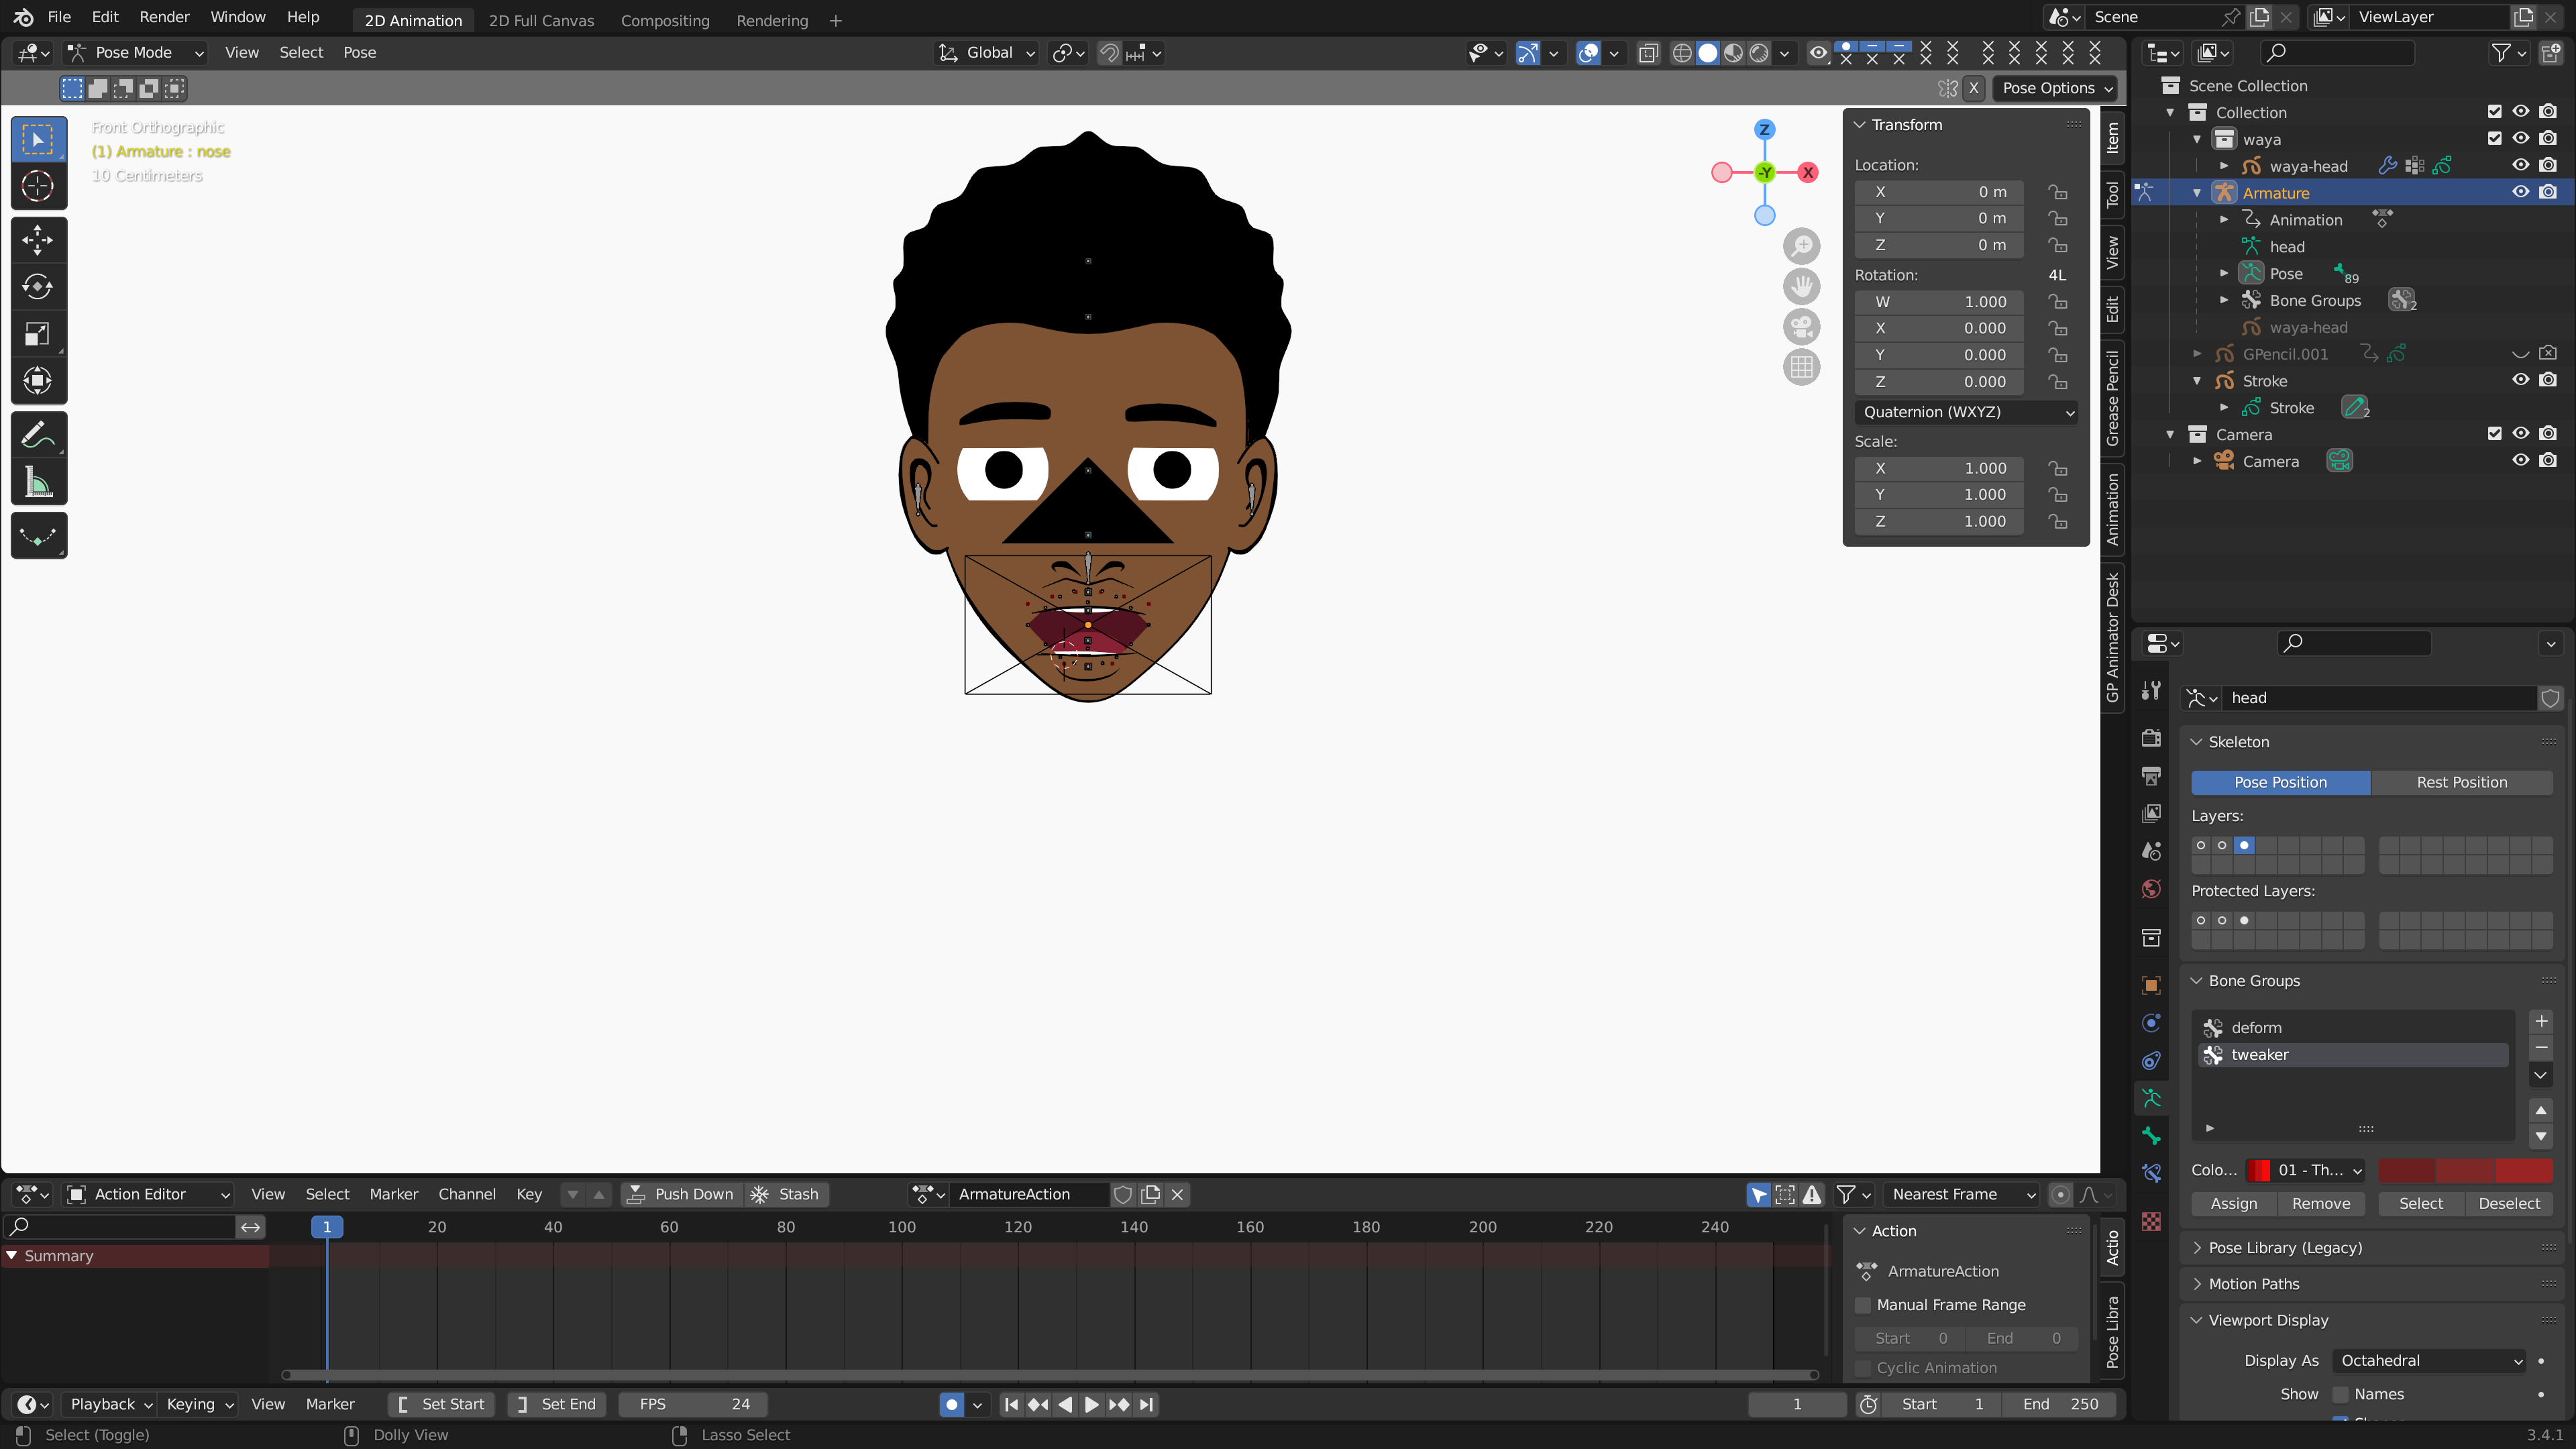
Task: Open the Render menu
Action: tap(164, 17)
